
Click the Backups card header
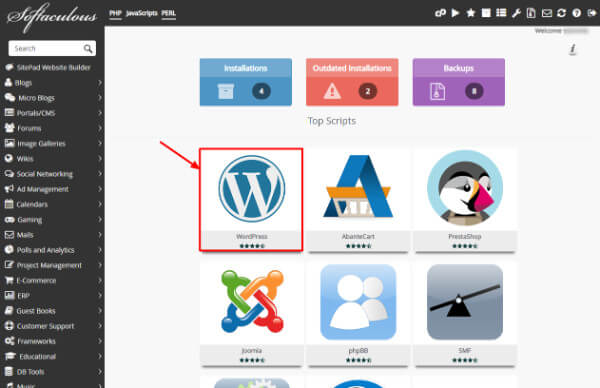click(458, 68)
